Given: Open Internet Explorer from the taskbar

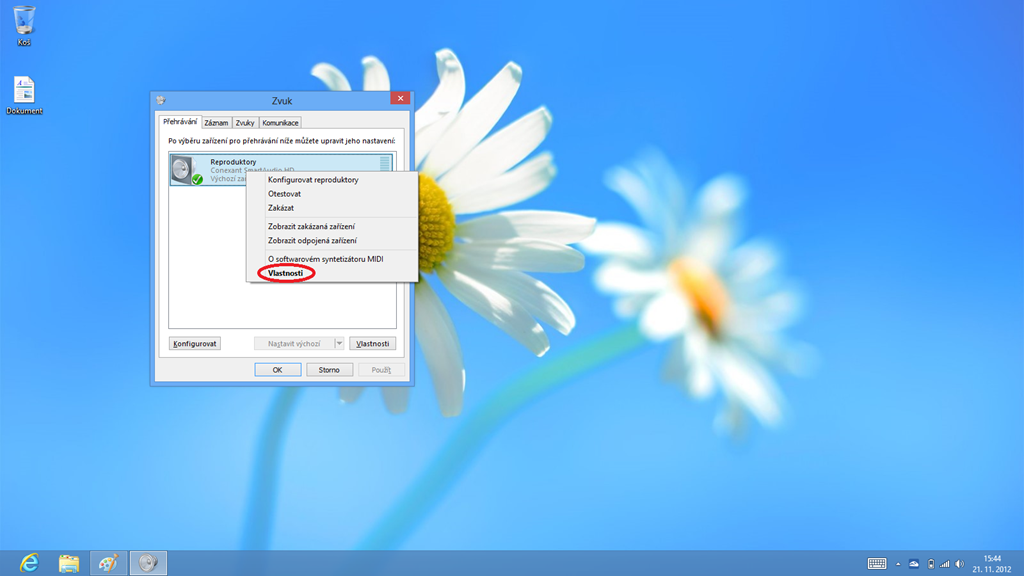Looking at the screenshot, I should point(29,563).
